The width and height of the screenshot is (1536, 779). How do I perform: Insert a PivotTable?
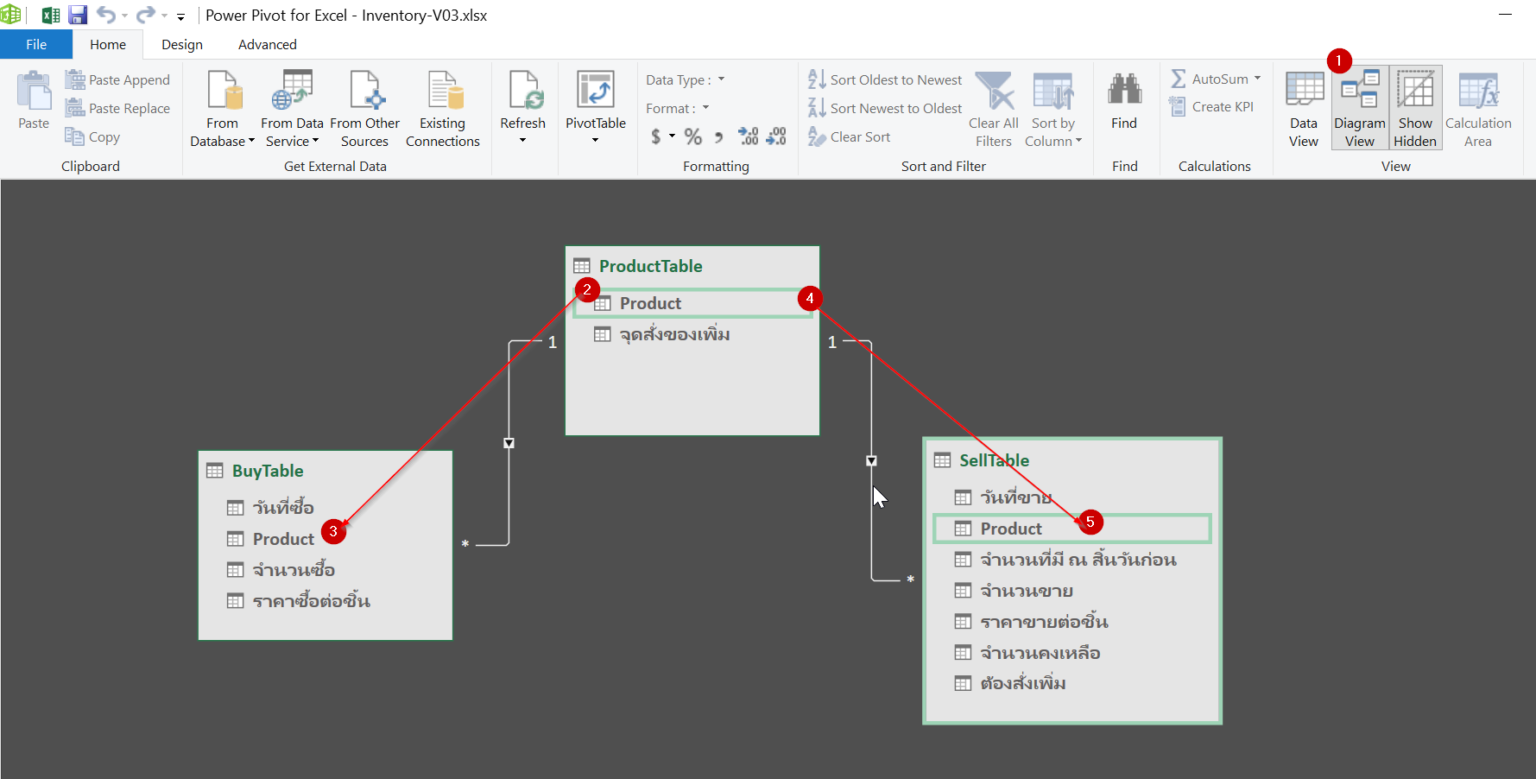(x=596, y=108)
